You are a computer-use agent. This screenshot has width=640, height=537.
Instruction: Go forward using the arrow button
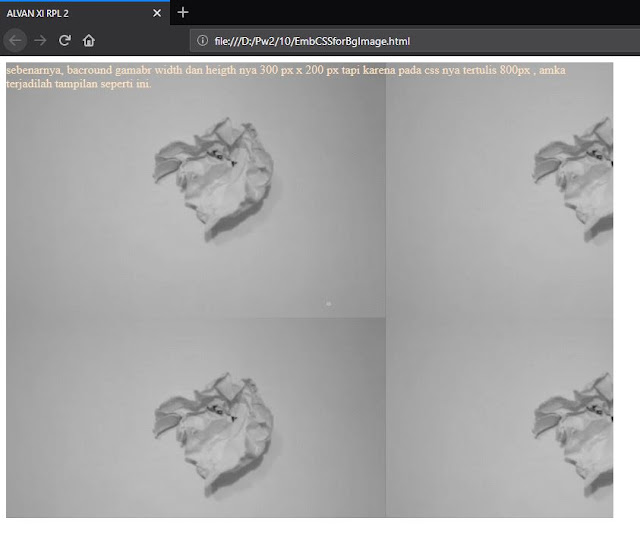pyautogui.click(x=40, y=40)
